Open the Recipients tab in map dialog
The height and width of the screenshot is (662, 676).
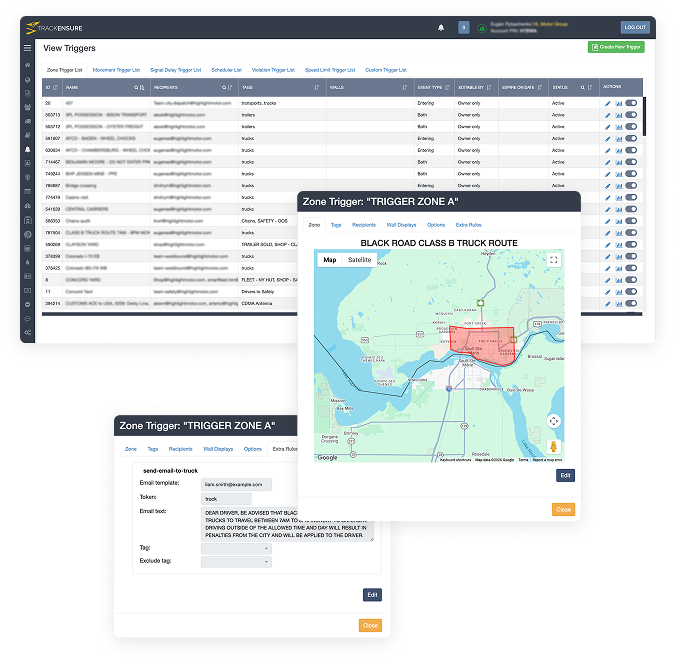point(363,225)
